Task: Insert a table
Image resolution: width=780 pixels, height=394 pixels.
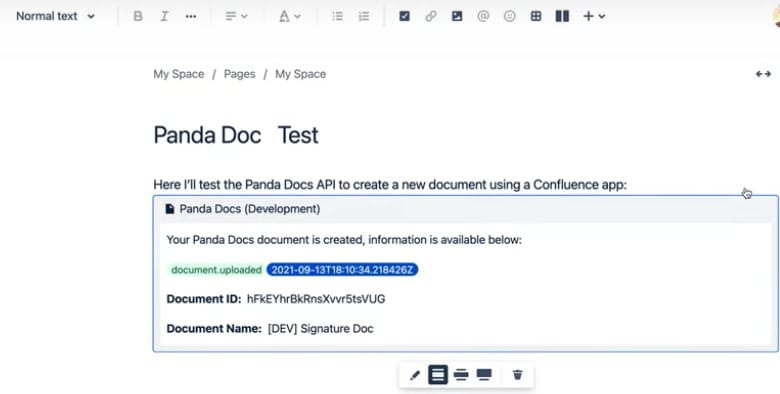Action: point(536,16)
